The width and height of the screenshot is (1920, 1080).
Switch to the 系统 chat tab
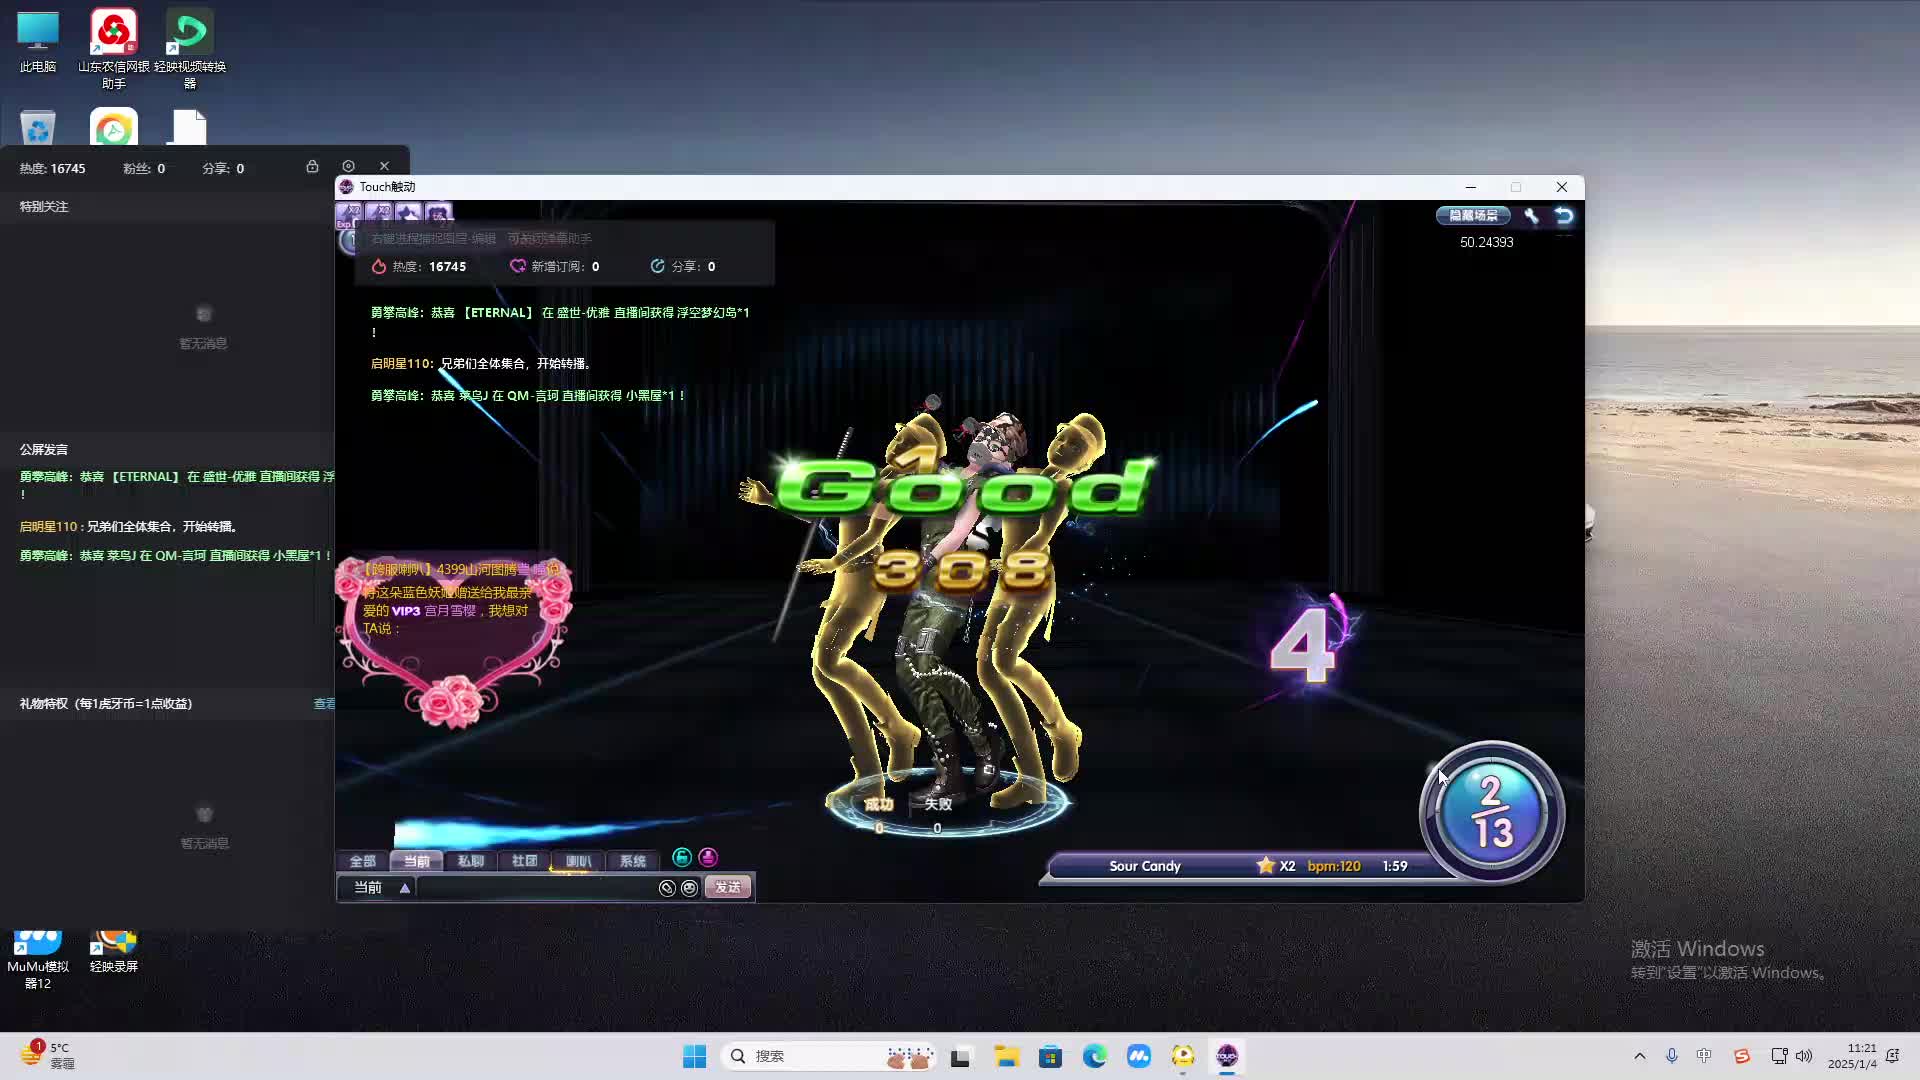point(632,861)
